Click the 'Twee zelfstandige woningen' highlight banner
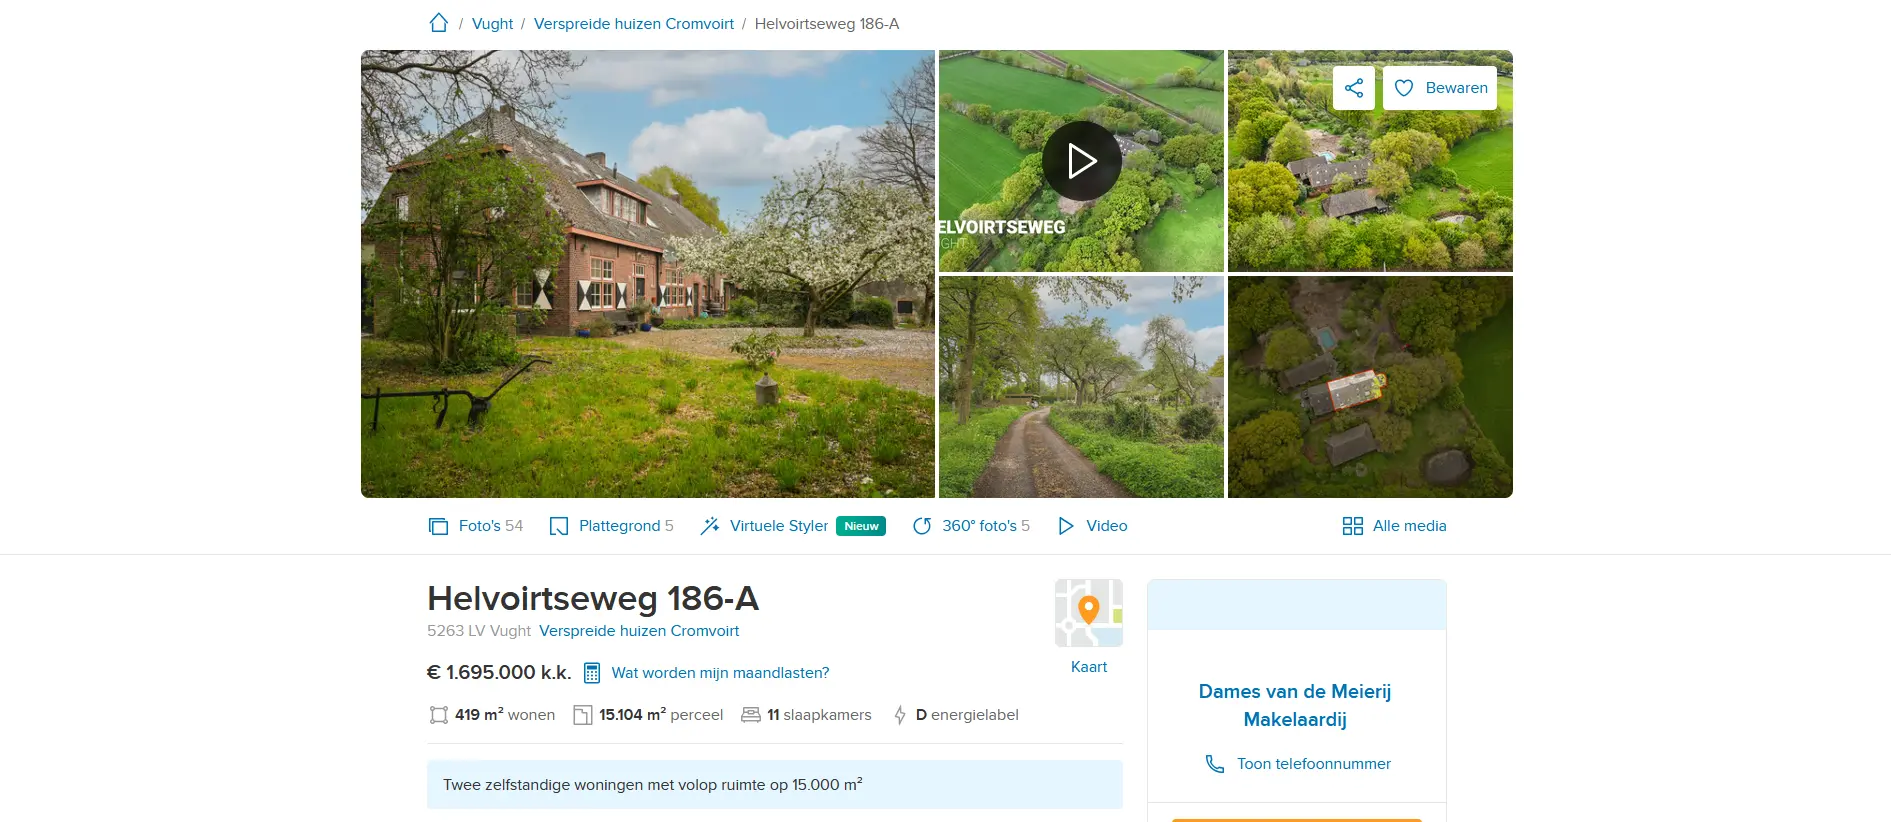Screen dimensions: 1891x822 pyautogui.click(x=775, y=785)
